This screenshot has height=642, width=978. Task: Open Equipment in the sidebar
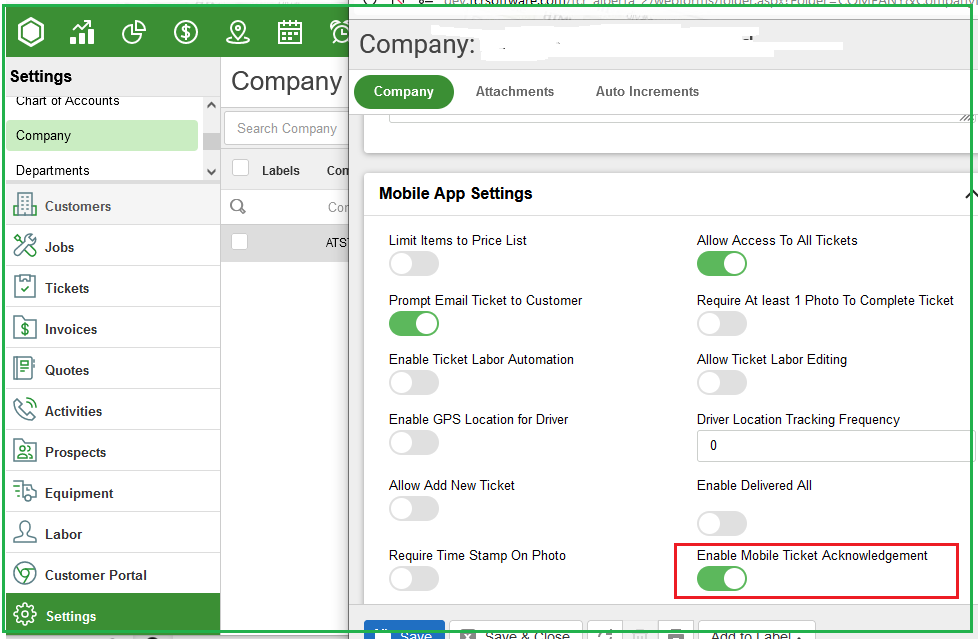click(113, 493)
